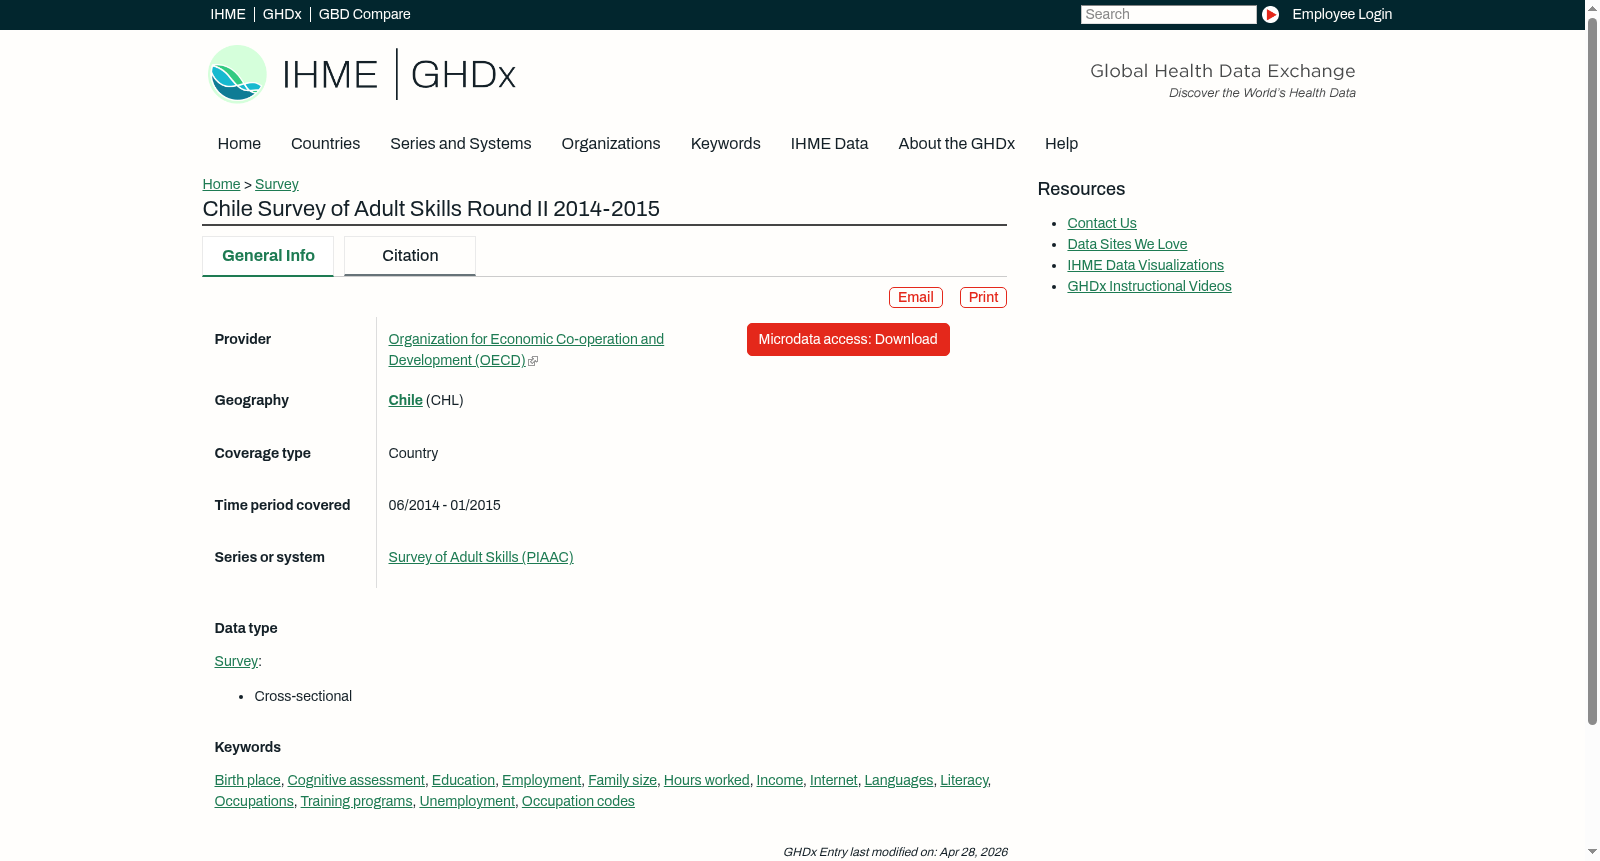Screen dimensions: 1600x861
Task: Click the Birth place keyword
Action: coord(247,780)
